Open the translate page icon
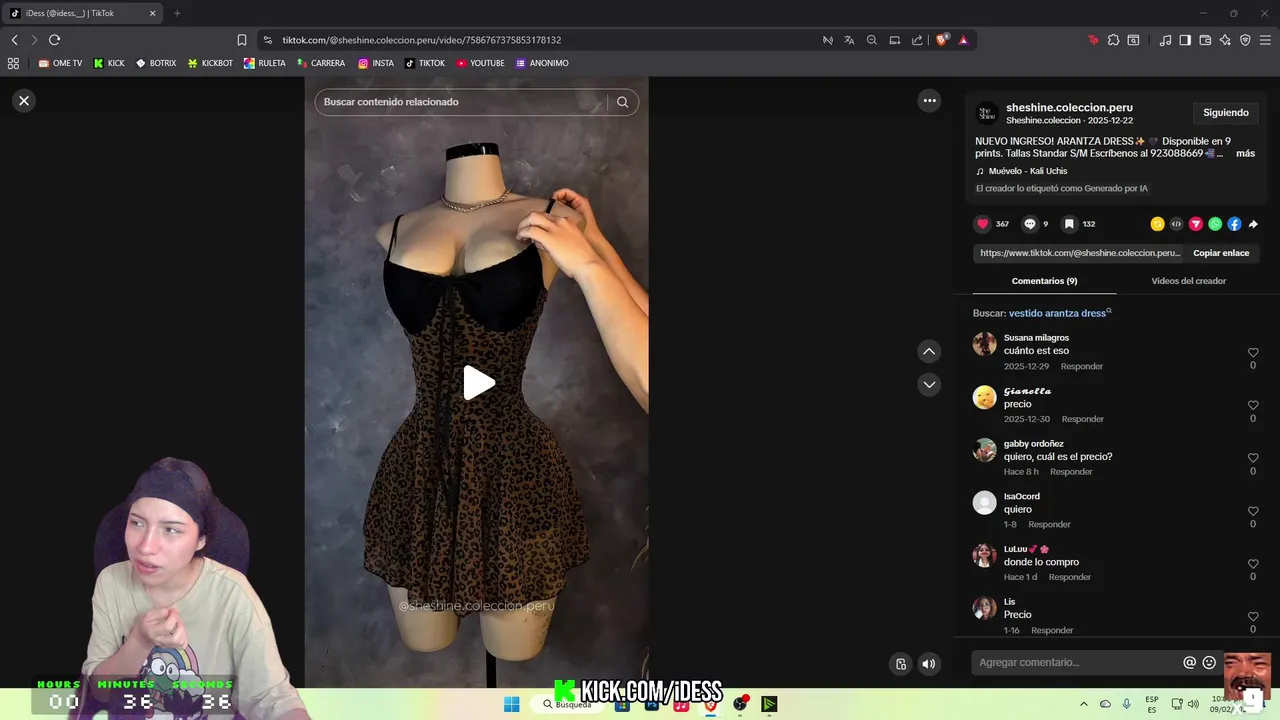This screenshot has height=720, width=1280. [x=849, y=40]
